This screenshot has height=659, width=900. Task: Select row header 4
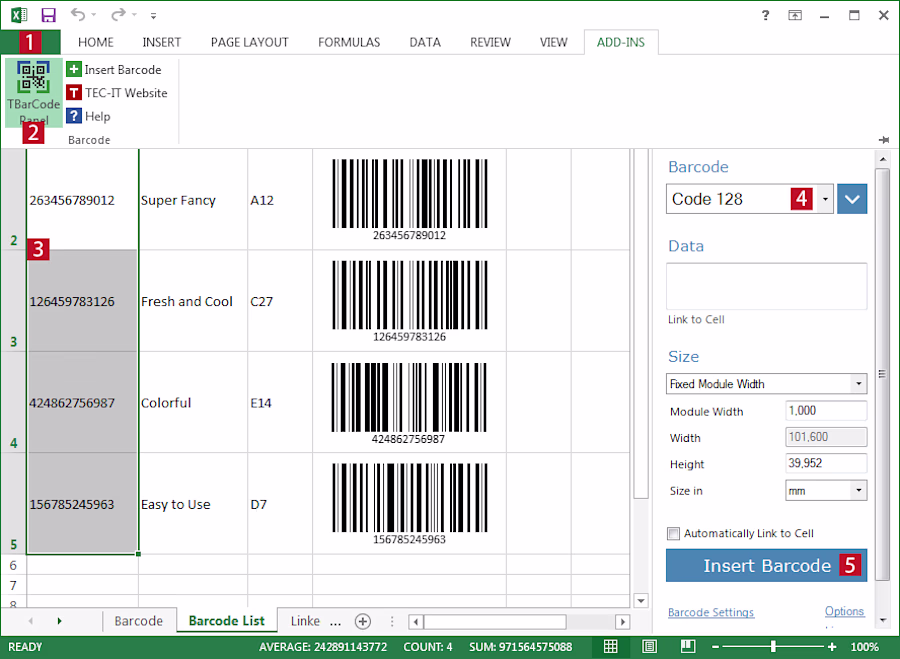point(13,402)
